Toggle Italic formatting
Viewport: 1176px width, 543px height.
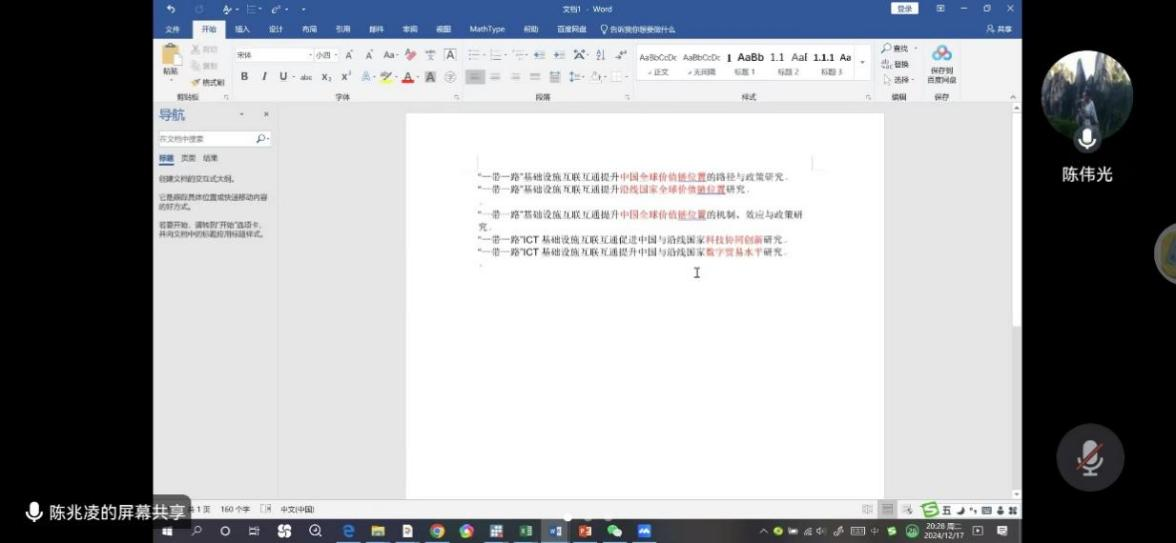[x=264, y=77]
